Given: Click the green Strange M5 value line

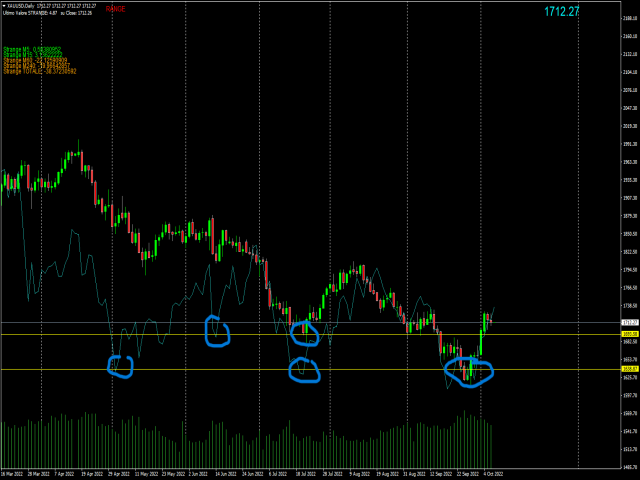Looking at the screenshot, I should pyautogui.click(x=32, y=49).
